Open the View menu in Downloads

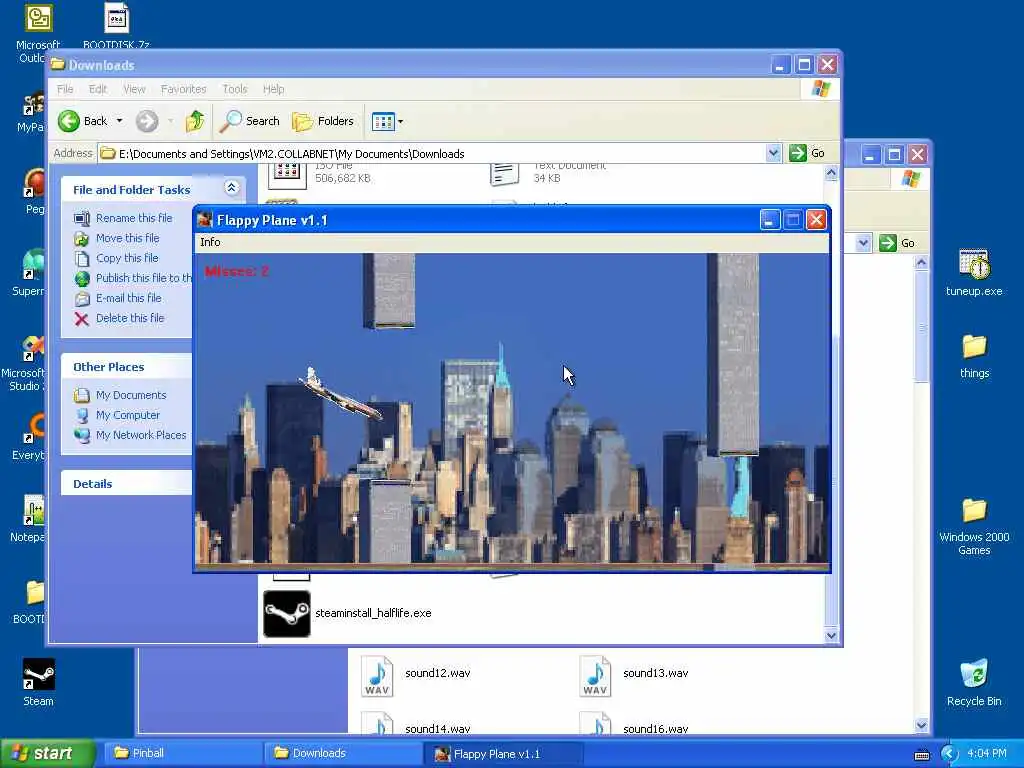click(x=134, y=89)
